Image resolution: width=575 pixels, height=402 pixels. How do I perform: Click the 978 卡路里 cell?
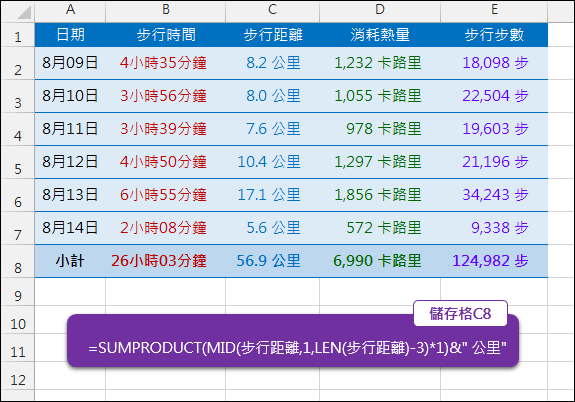coord(380,129)
